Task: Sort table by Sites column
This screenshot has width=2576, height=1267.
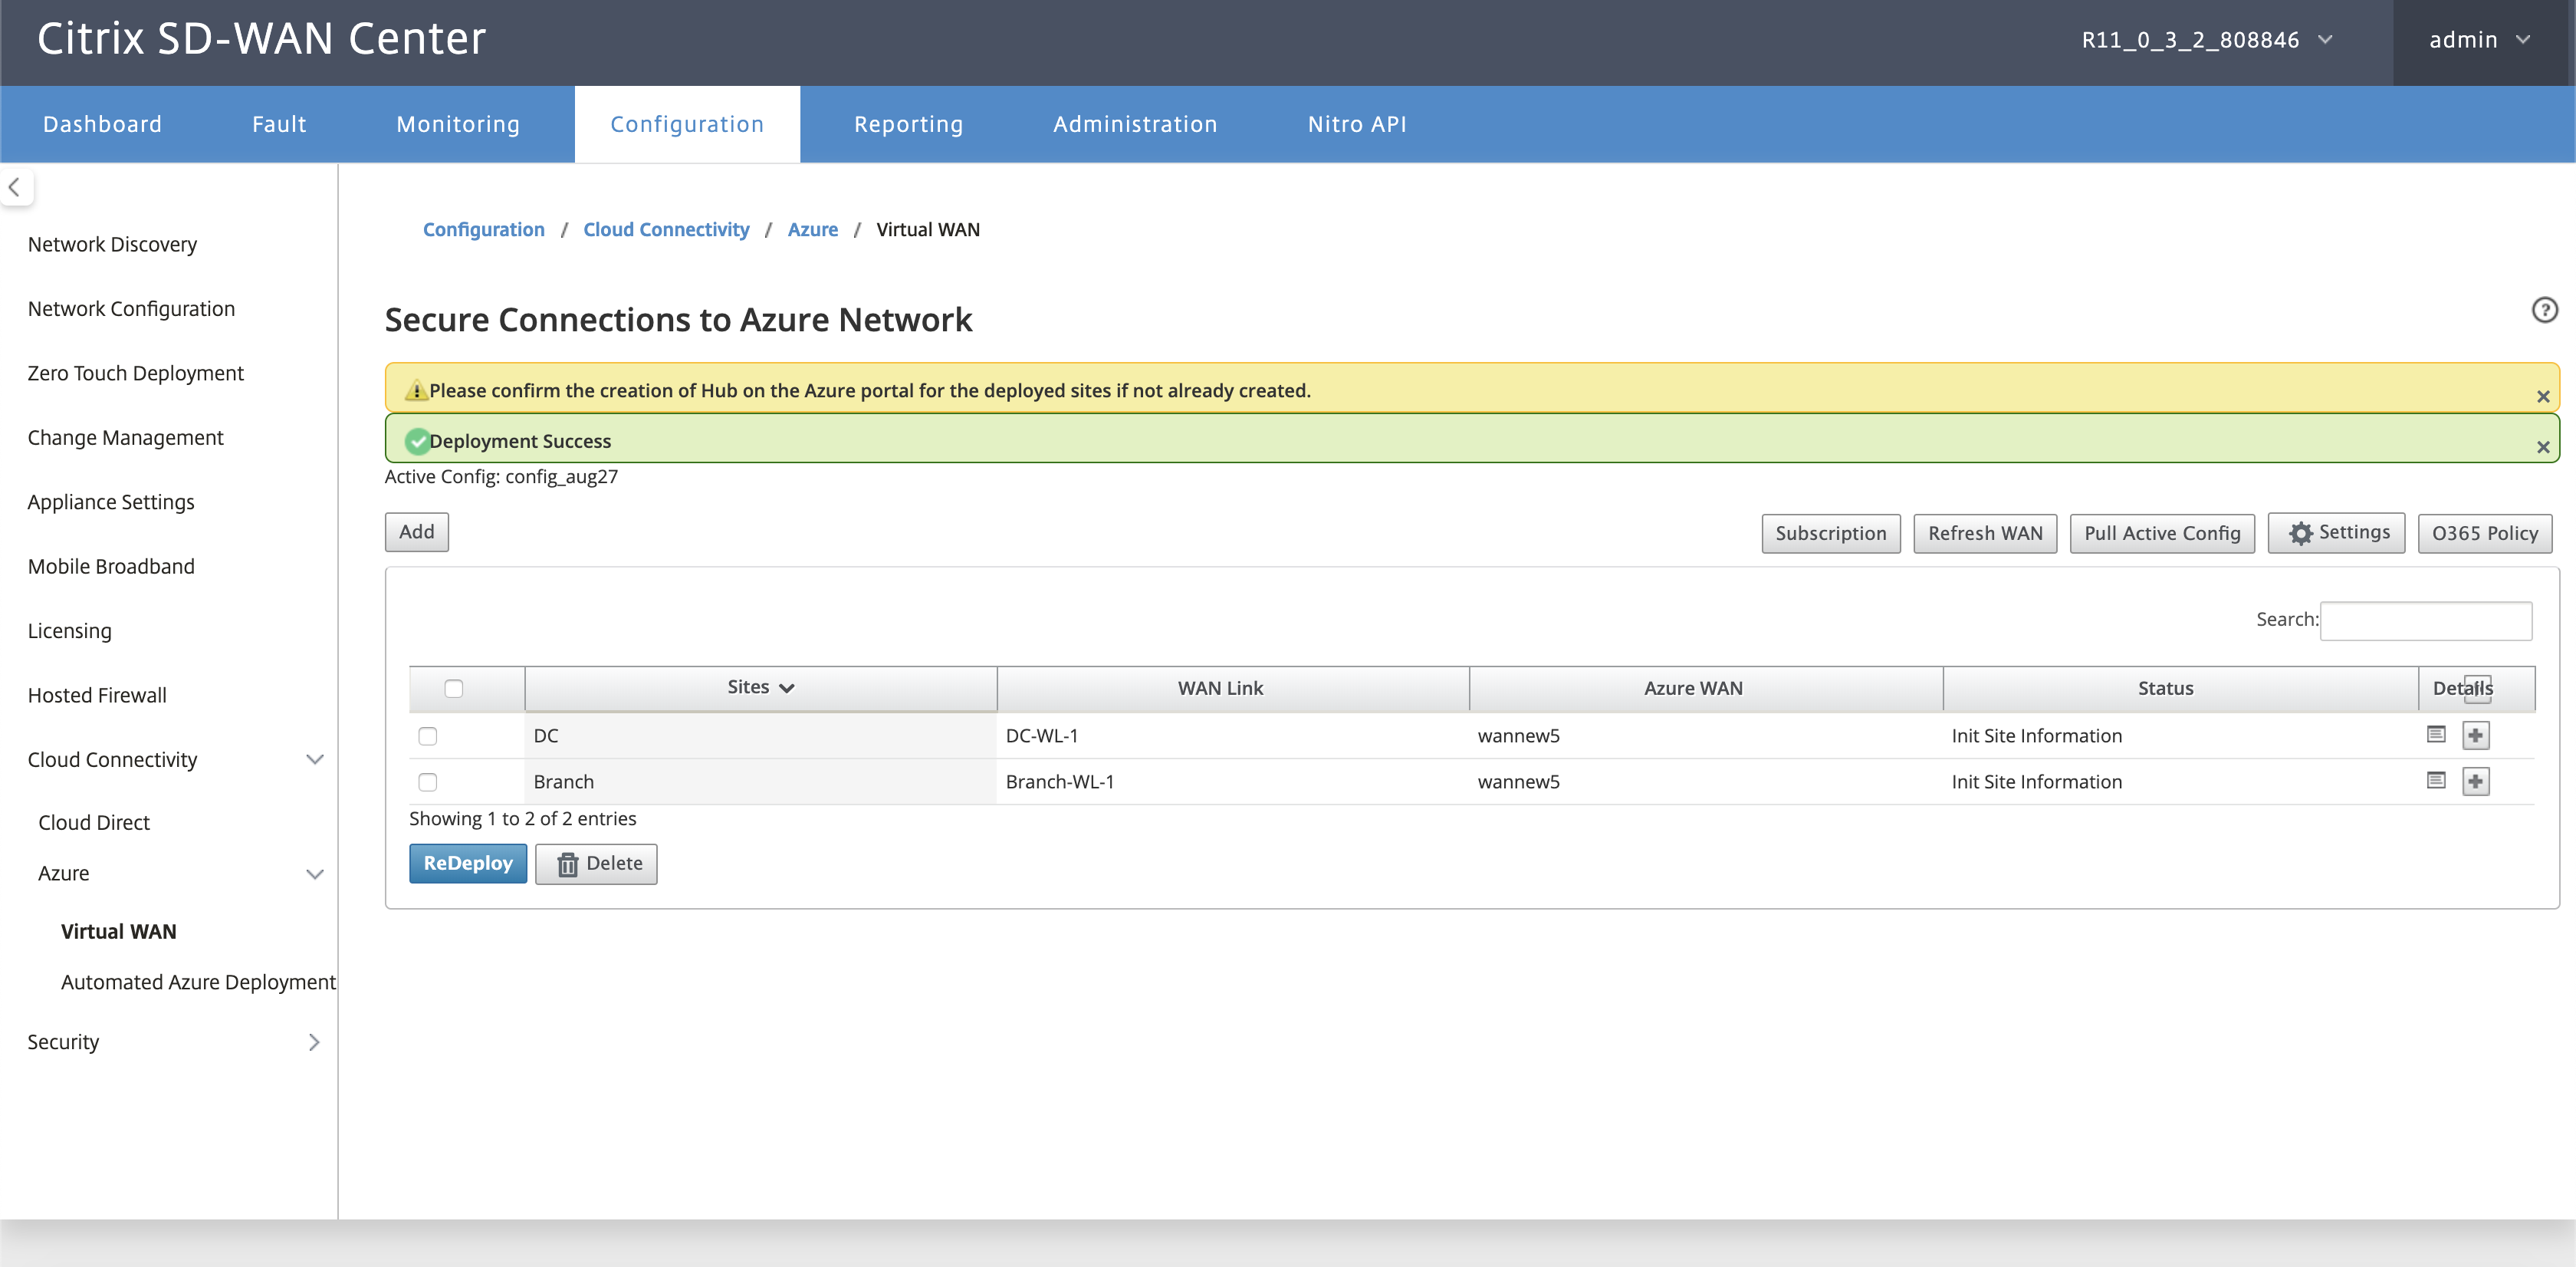Action: tap(761, 688)
